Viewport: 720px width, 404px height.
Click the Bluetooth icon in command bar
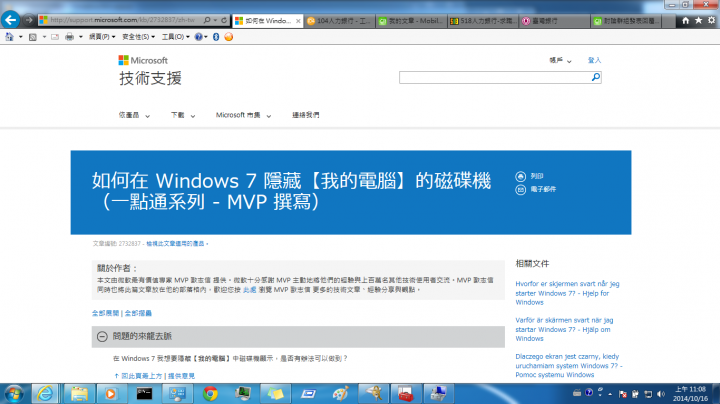[x=216, y=37]
